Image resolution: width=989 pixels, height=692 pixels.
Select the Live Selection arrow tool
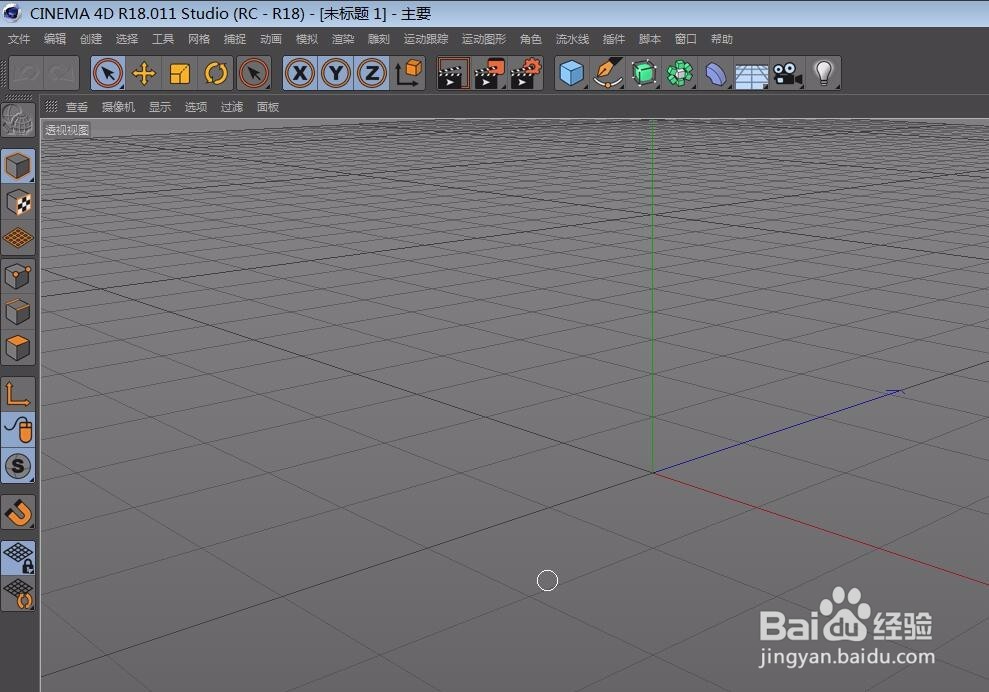click(108, 73)
